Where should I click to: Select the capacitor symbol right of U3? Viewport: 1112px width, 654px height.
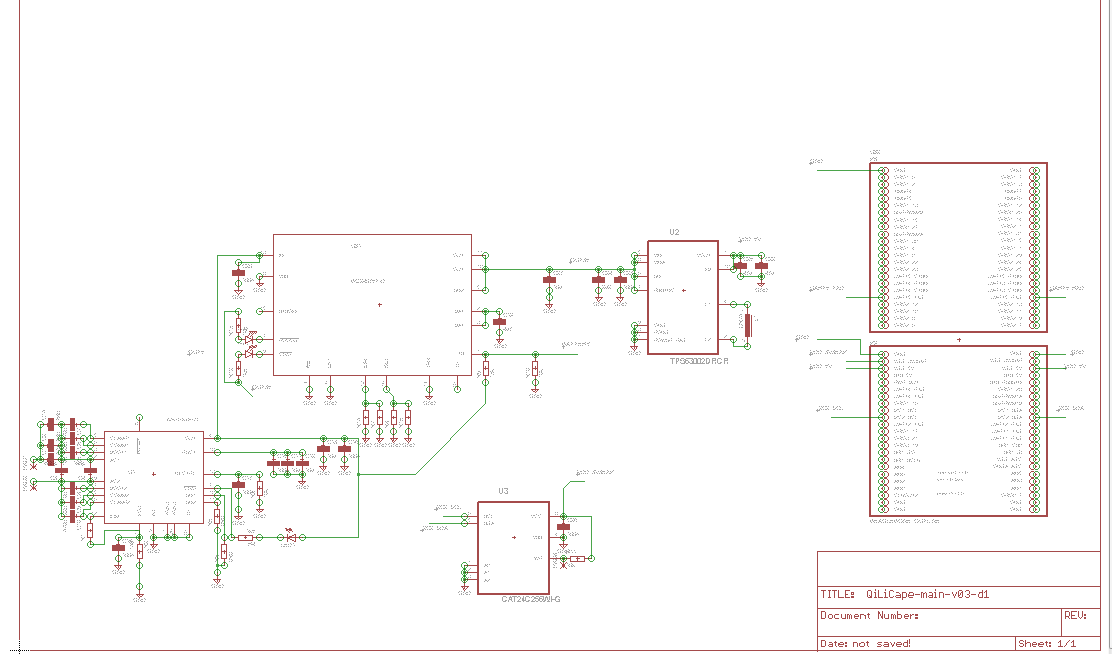[563, 526]
